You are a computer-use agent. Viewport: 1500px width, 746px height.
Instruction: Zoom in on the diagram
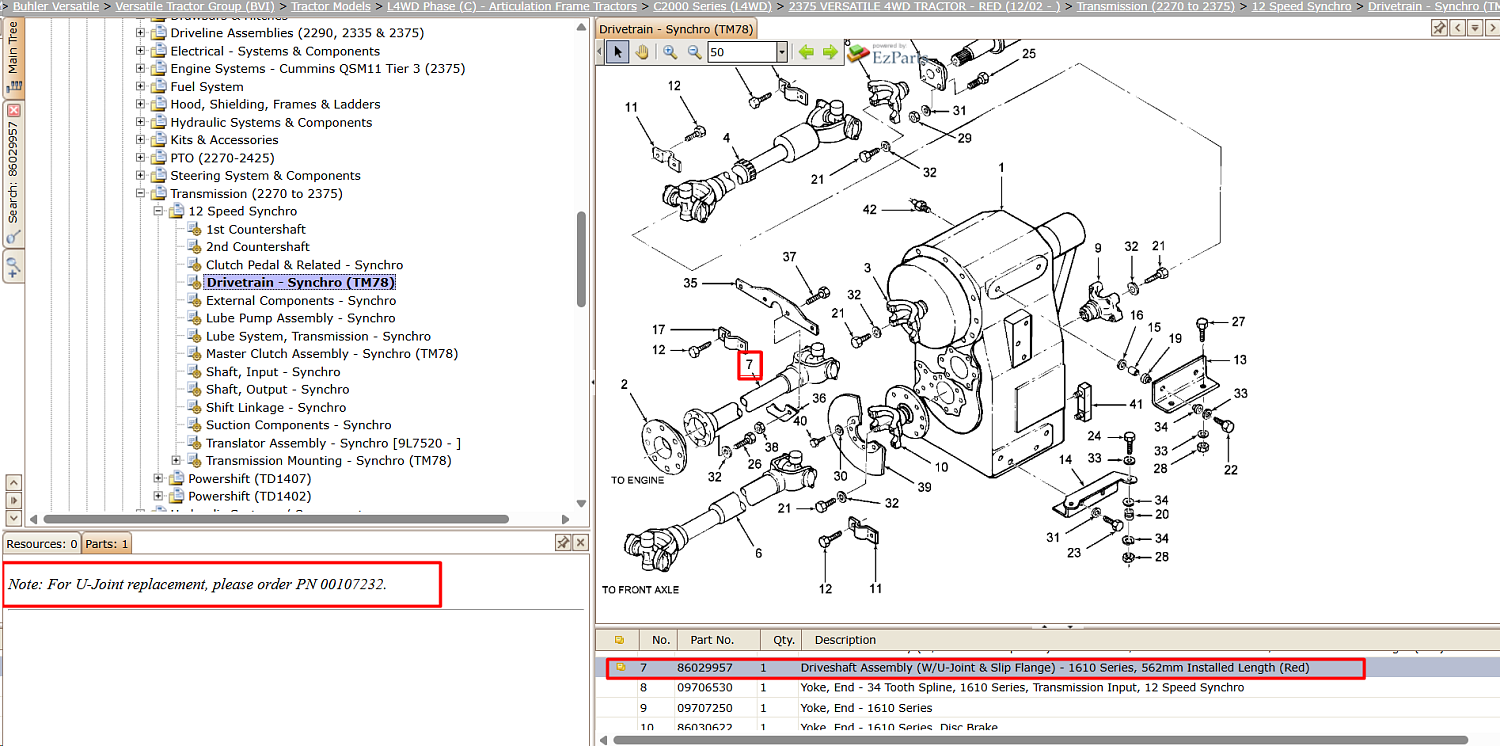pos(670,52)
